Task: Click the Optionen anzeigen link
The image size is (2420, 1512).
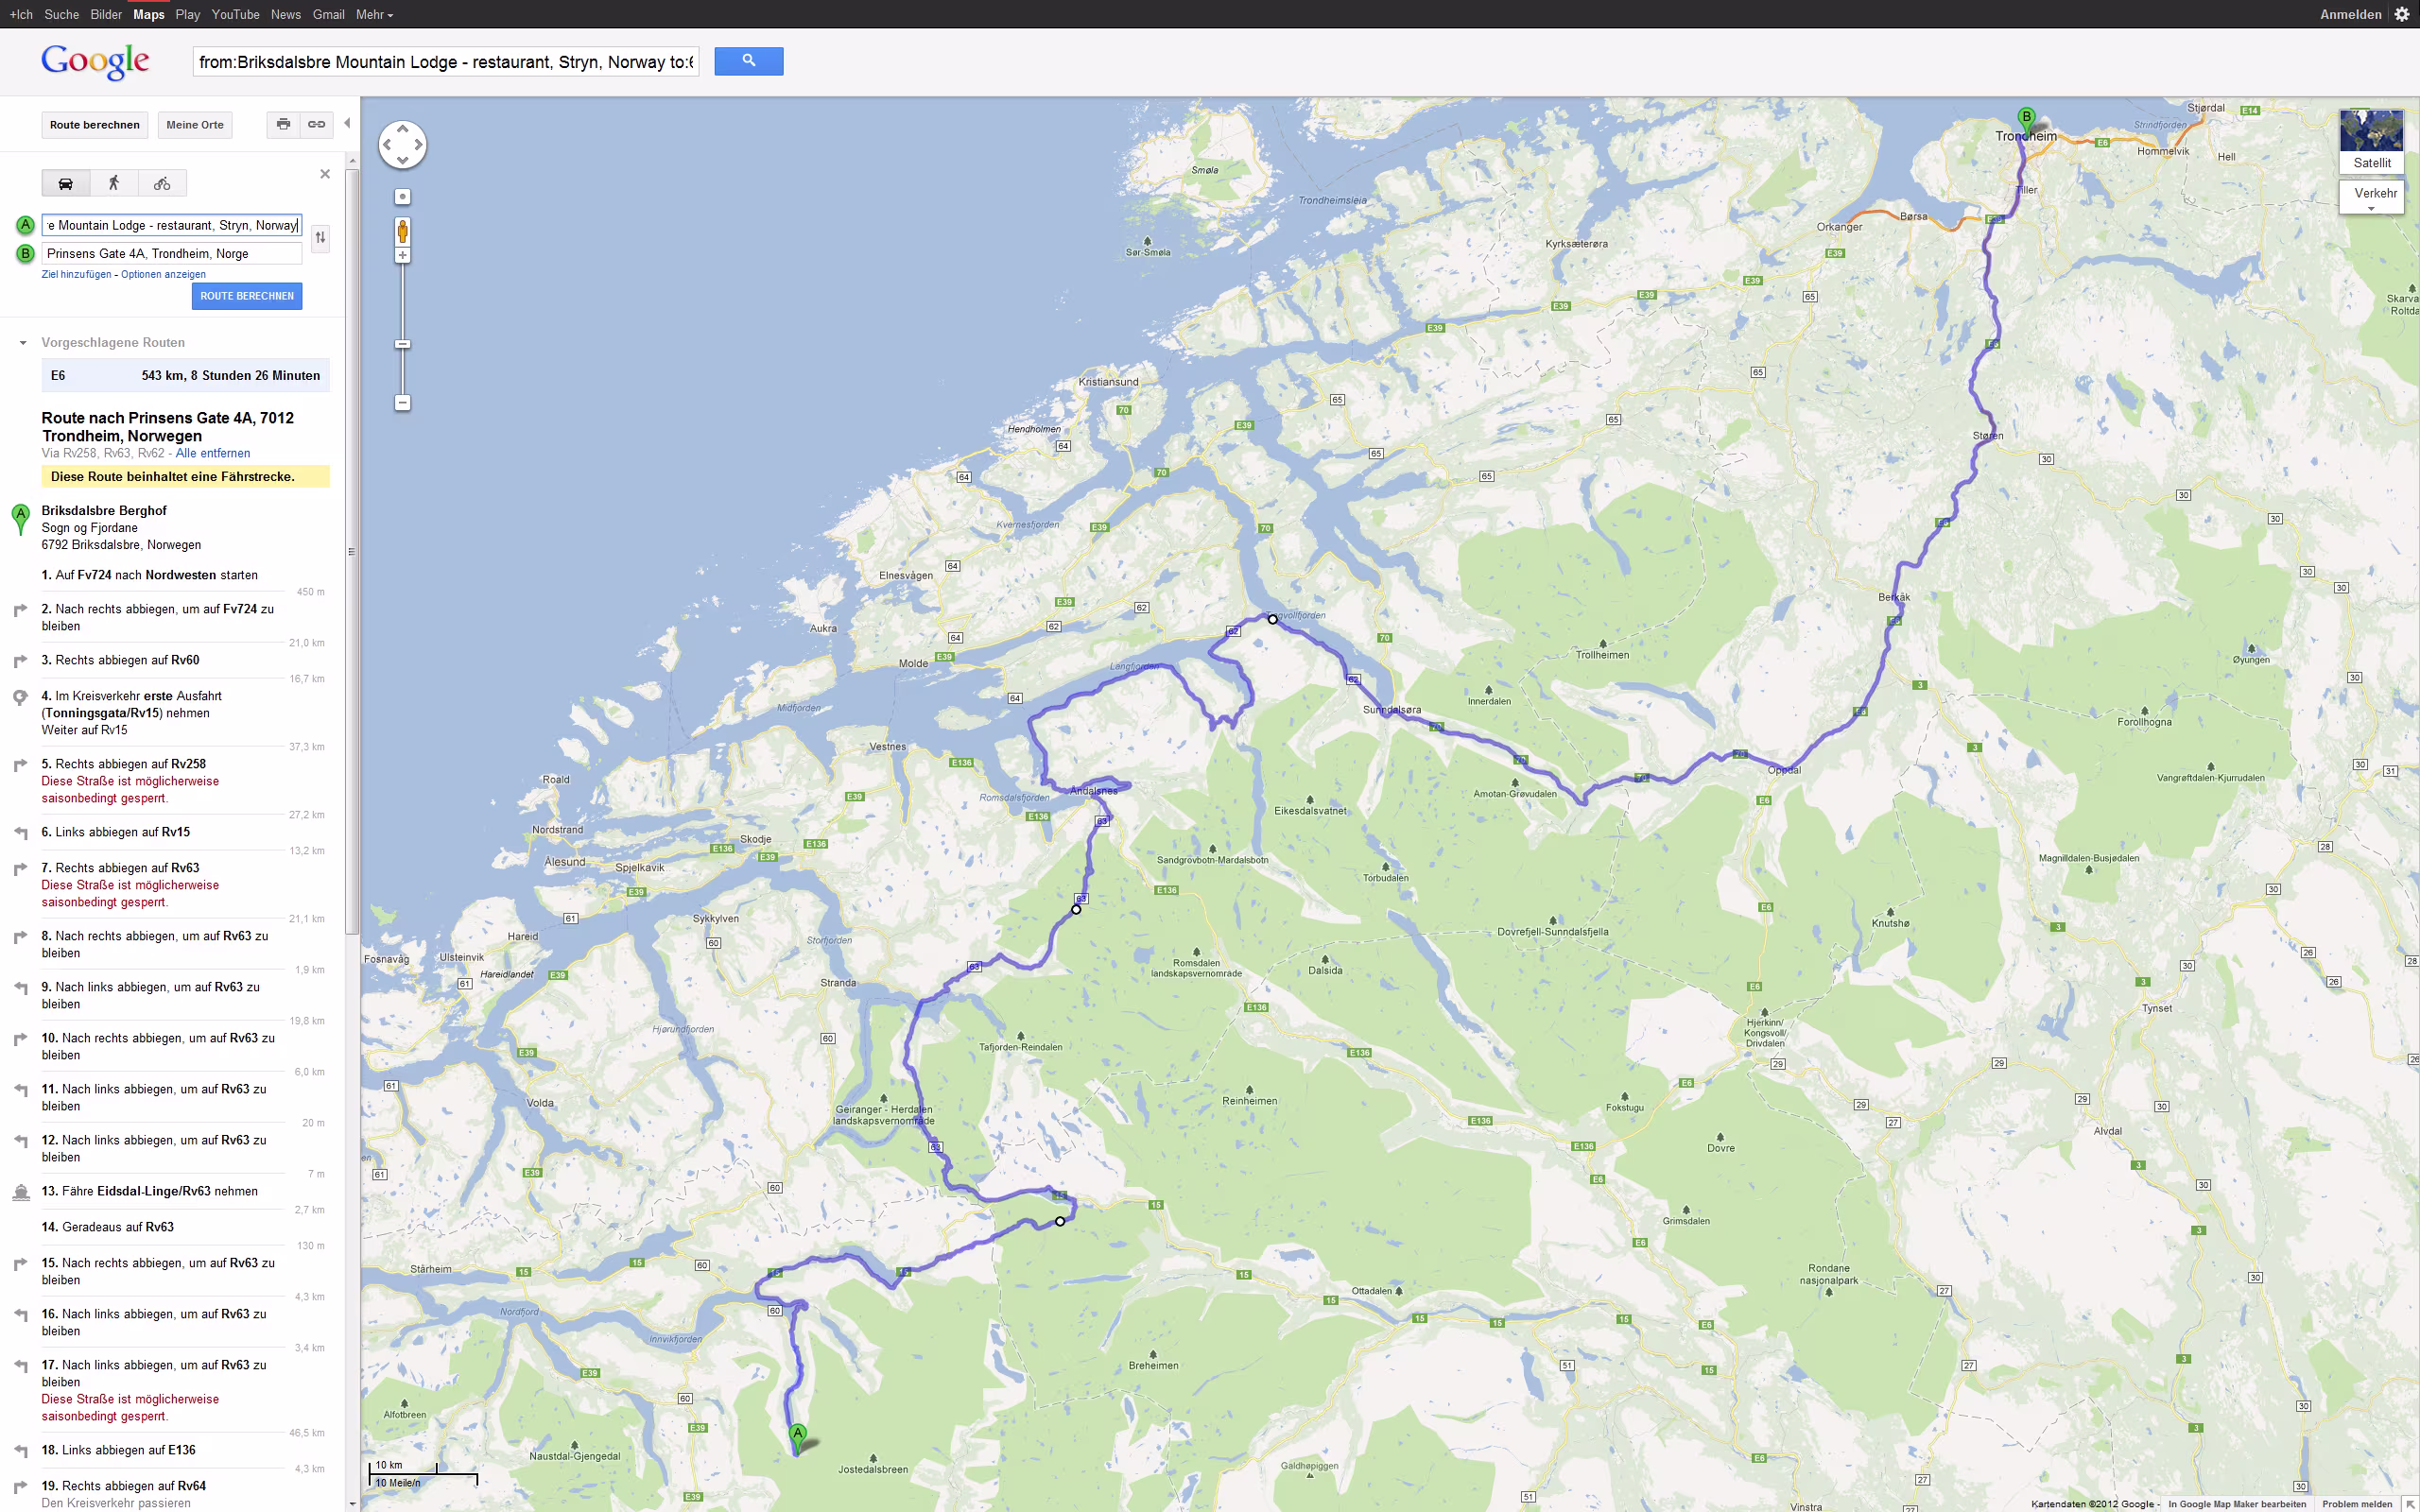Action: tap(163, 274)
